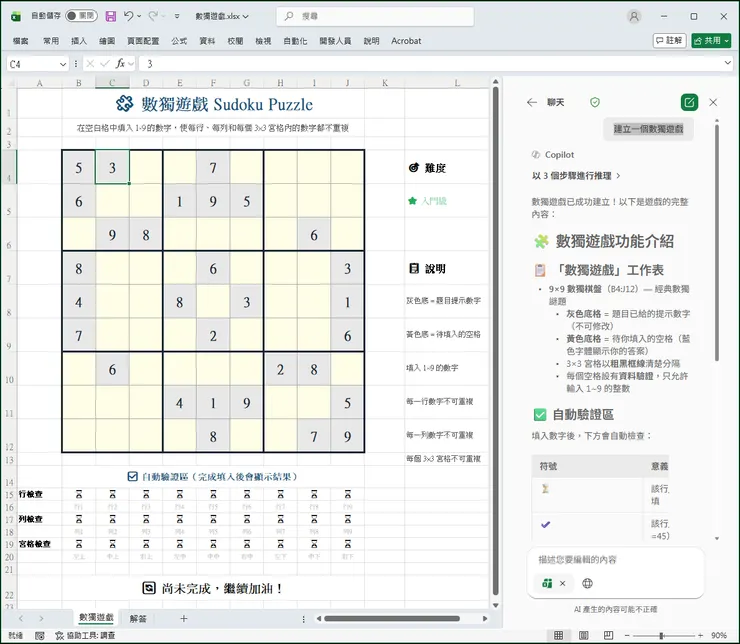This screenshot has width=740, height=644.
Task: Click 尚未完成，繼續加油！ status text
Action: point(222,588)
